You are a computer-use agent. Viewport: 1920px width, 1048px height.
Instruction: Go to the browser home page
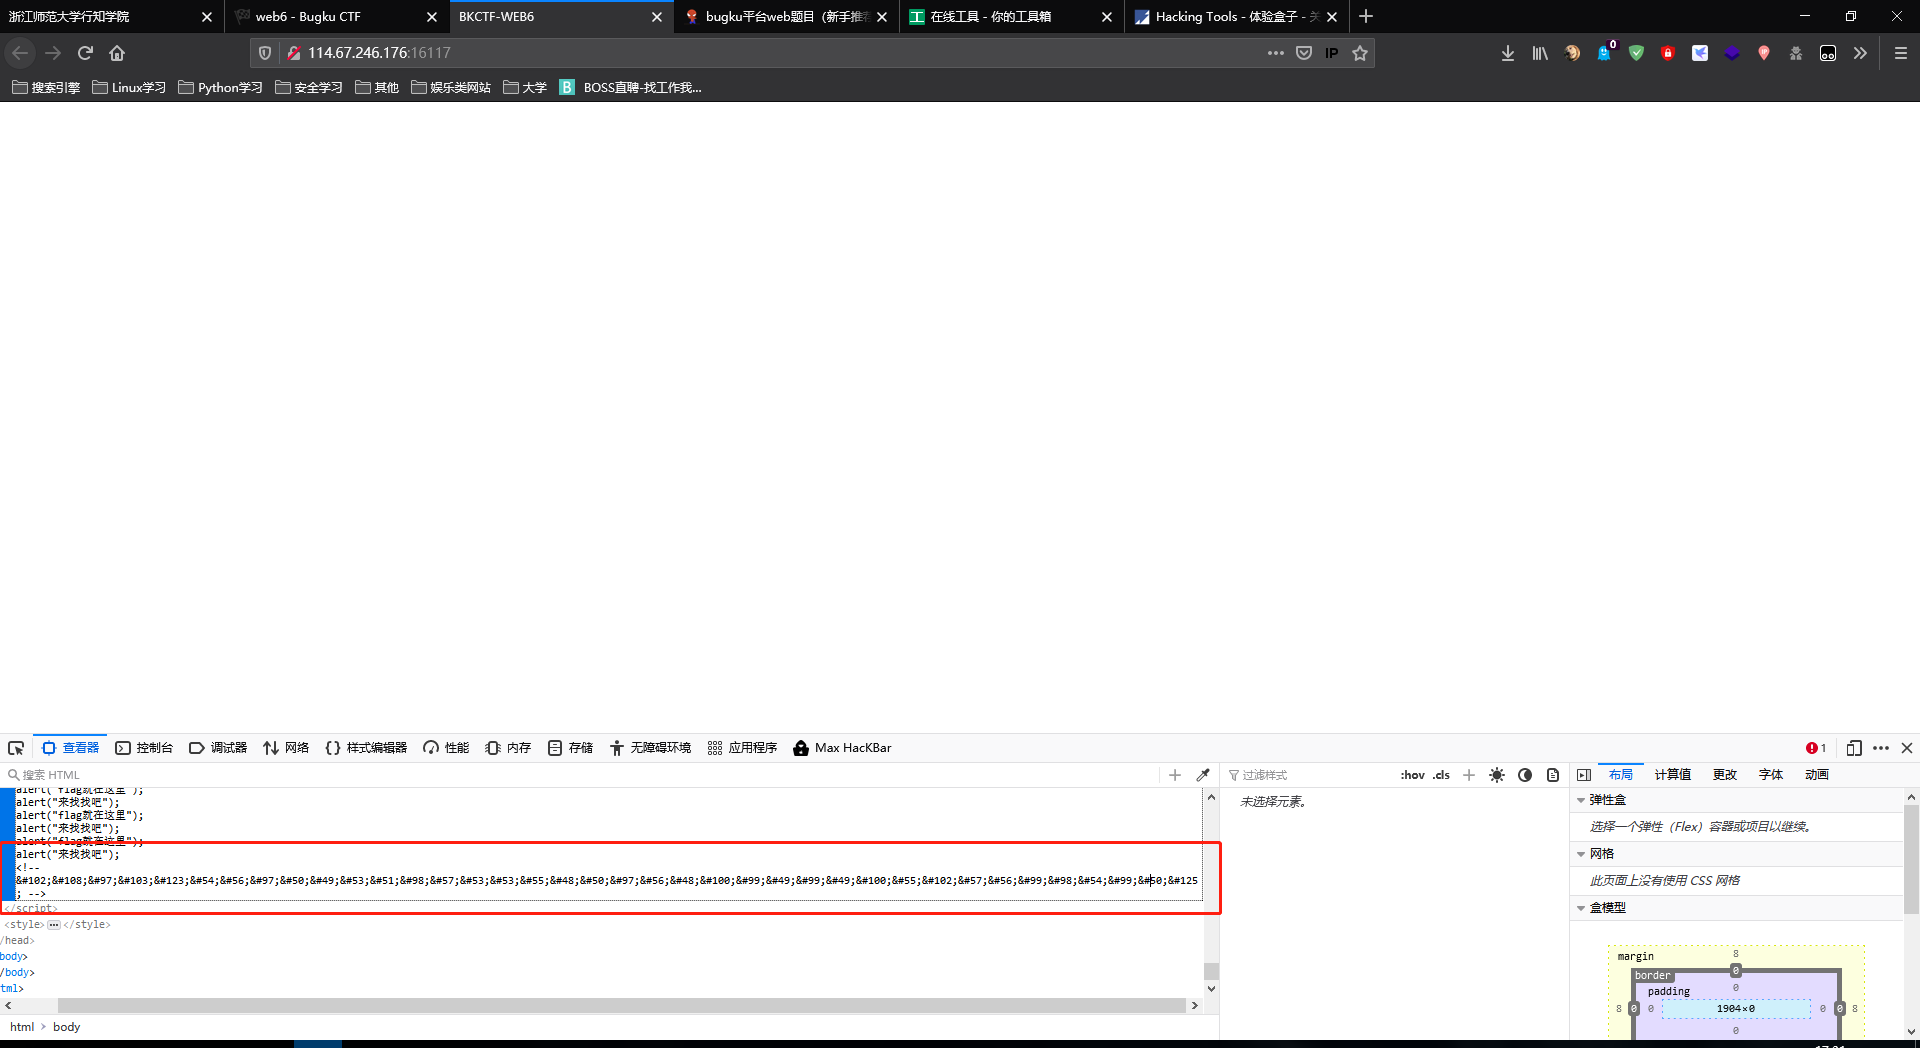click(x=117, y=53)
